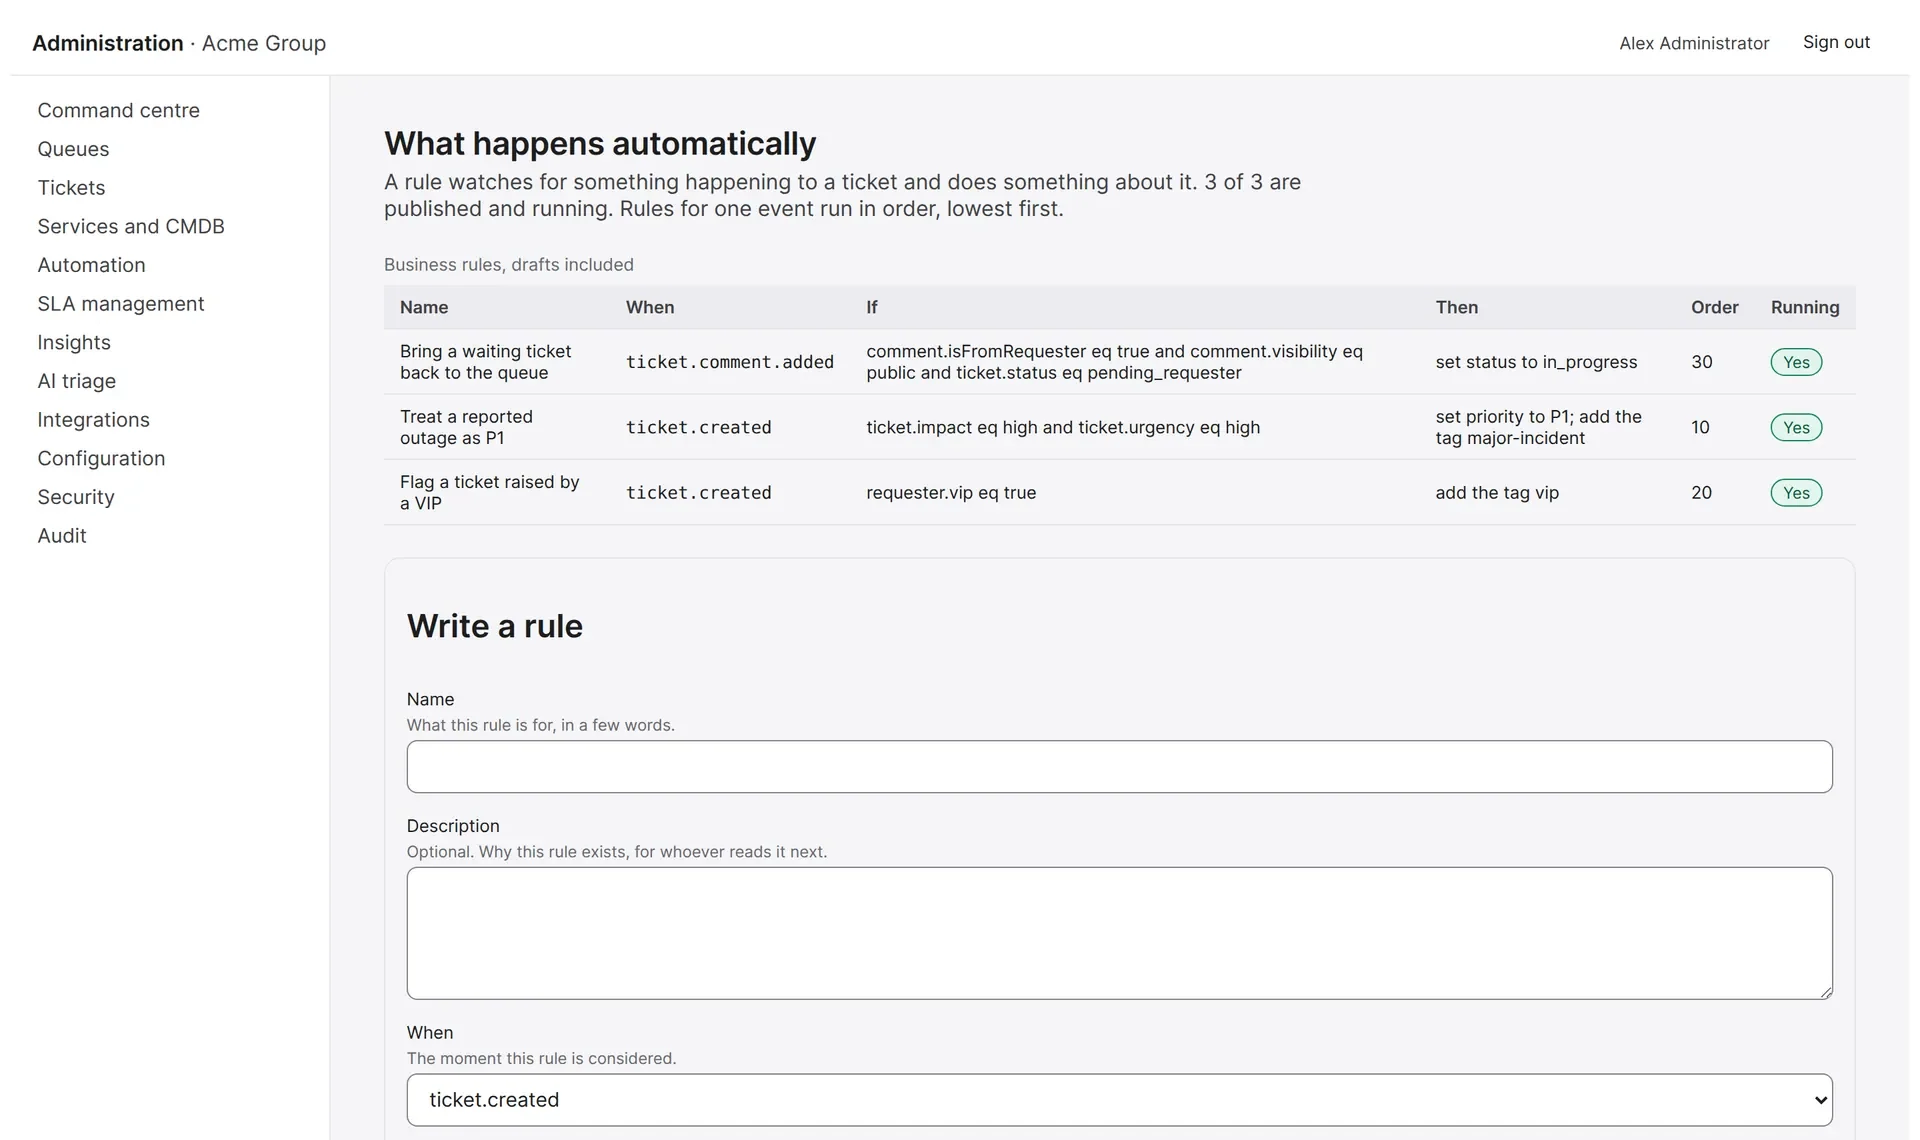This screenshot has height=1140, width=1920.
Task: Open the When dropdown showing ticket.created
Action: point(1119,1100)
